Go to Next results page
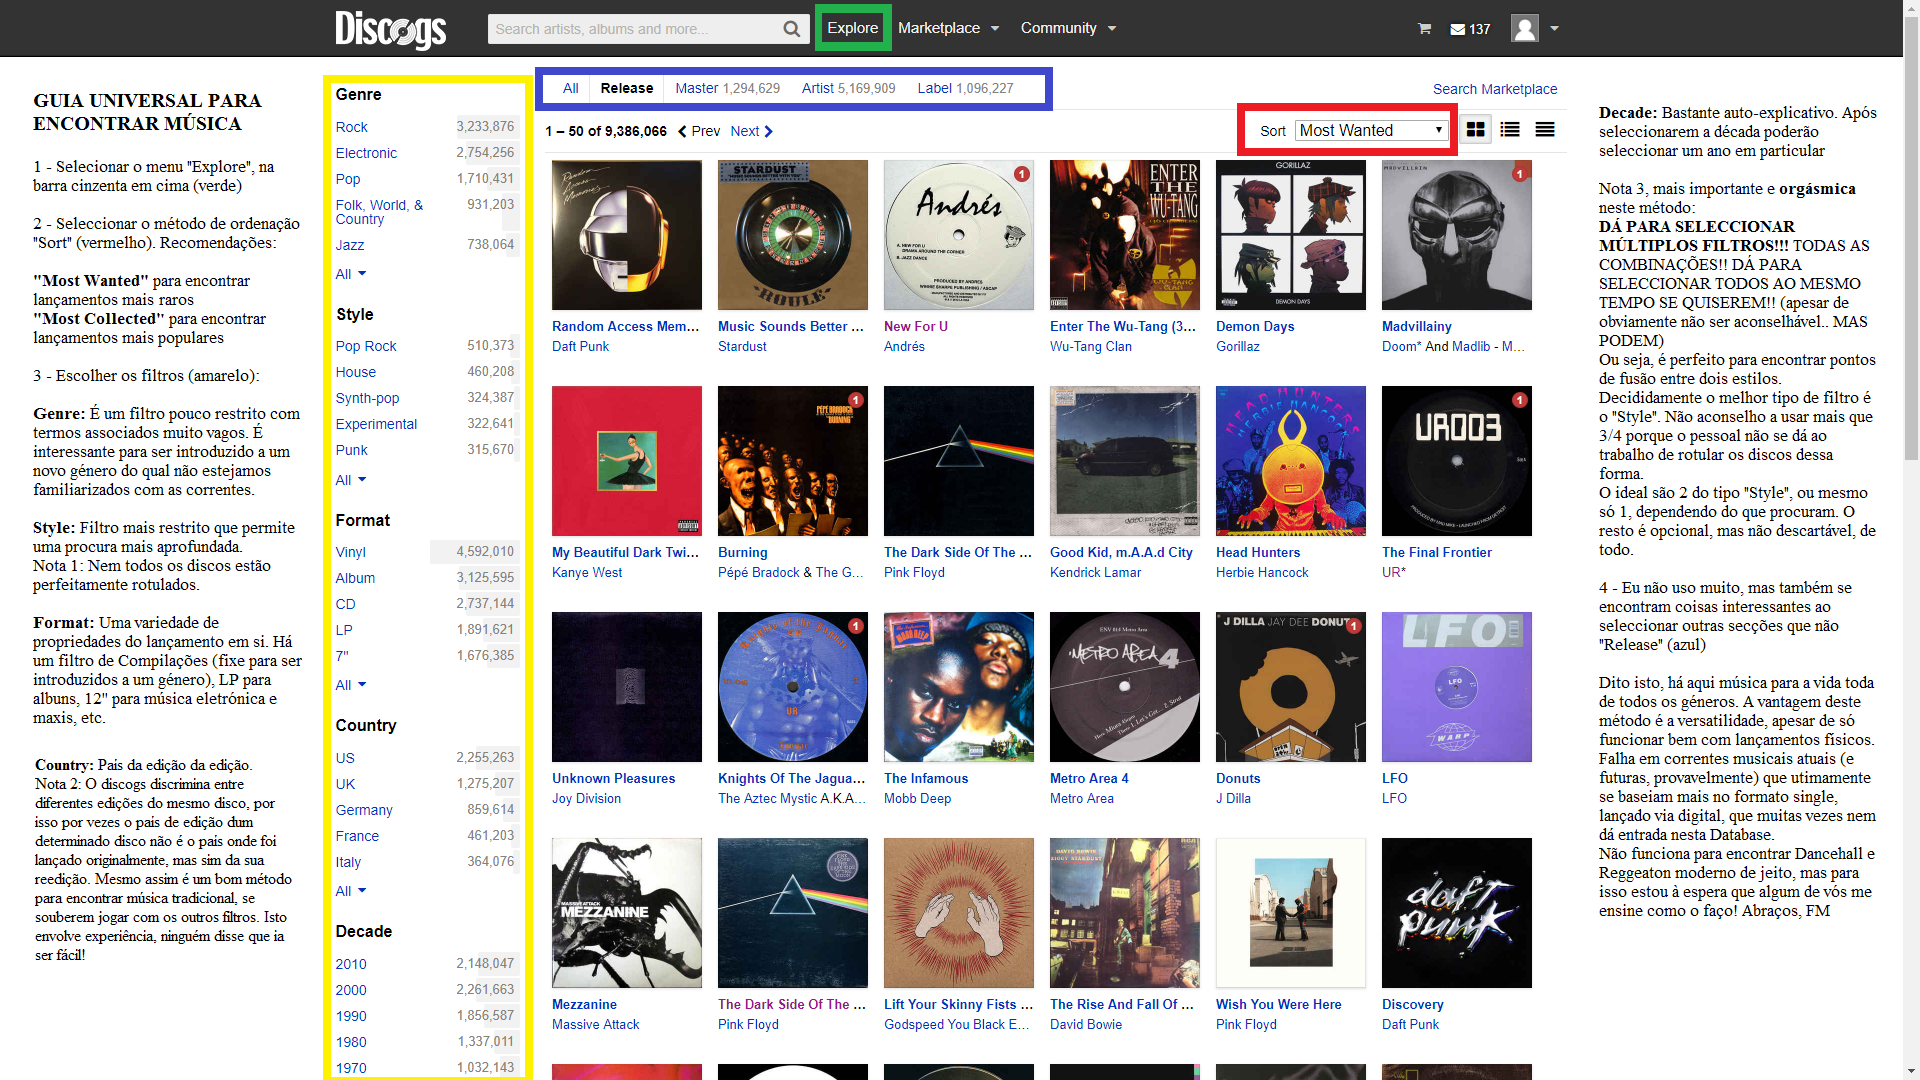This screenshot has height=1080, width=1920. (x=751, y=131)
